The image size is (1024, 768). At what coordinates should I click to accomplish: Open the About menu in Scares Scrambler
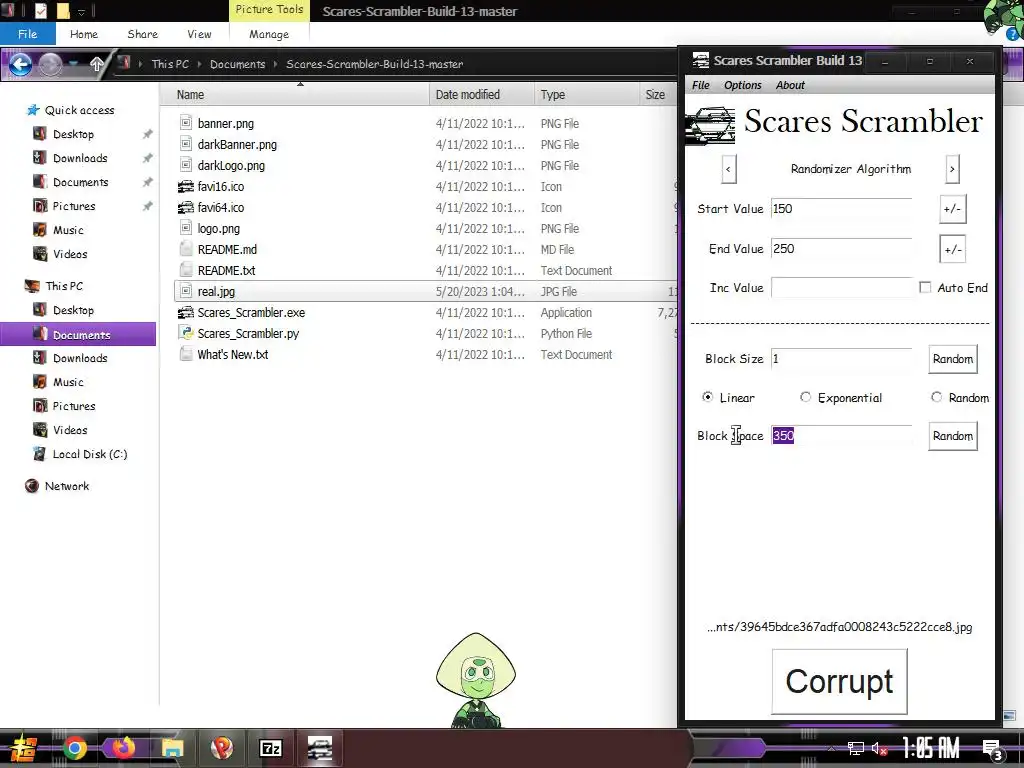(790, 85)
